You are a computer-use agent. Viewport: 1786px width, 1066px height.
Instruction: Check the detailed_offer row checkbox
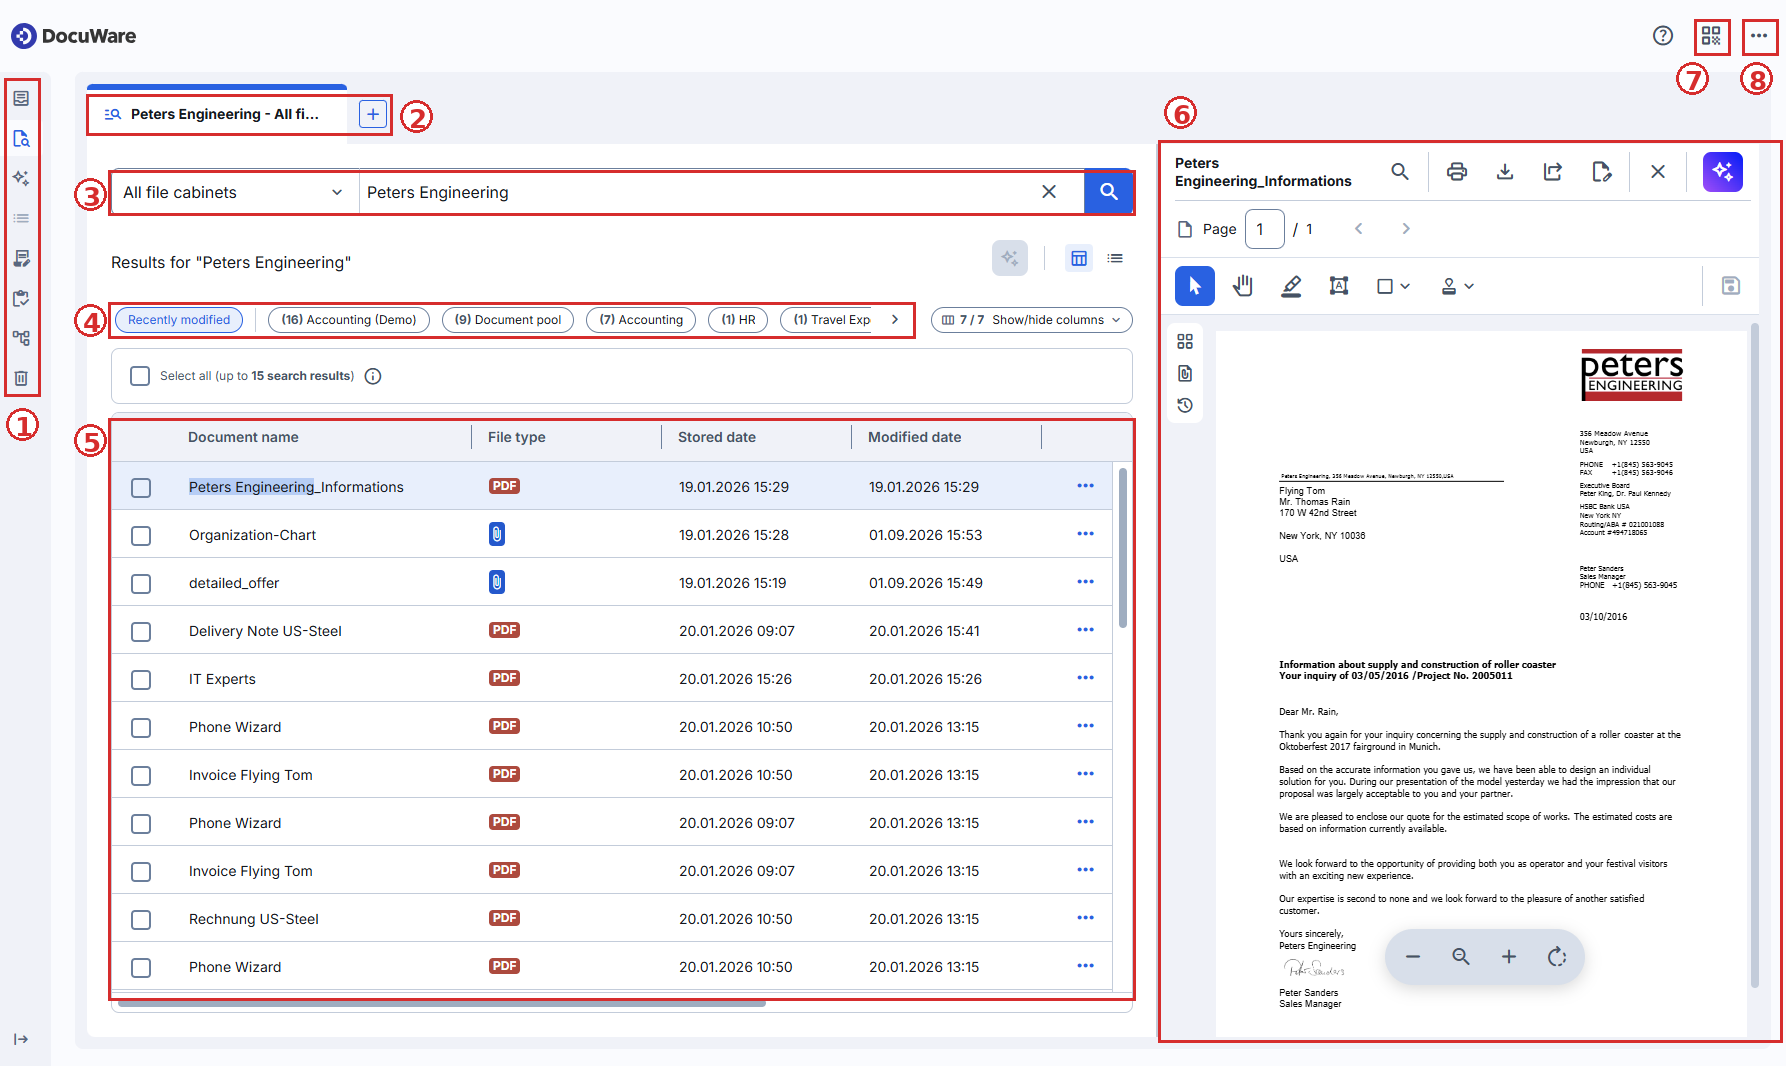(141, 583)
